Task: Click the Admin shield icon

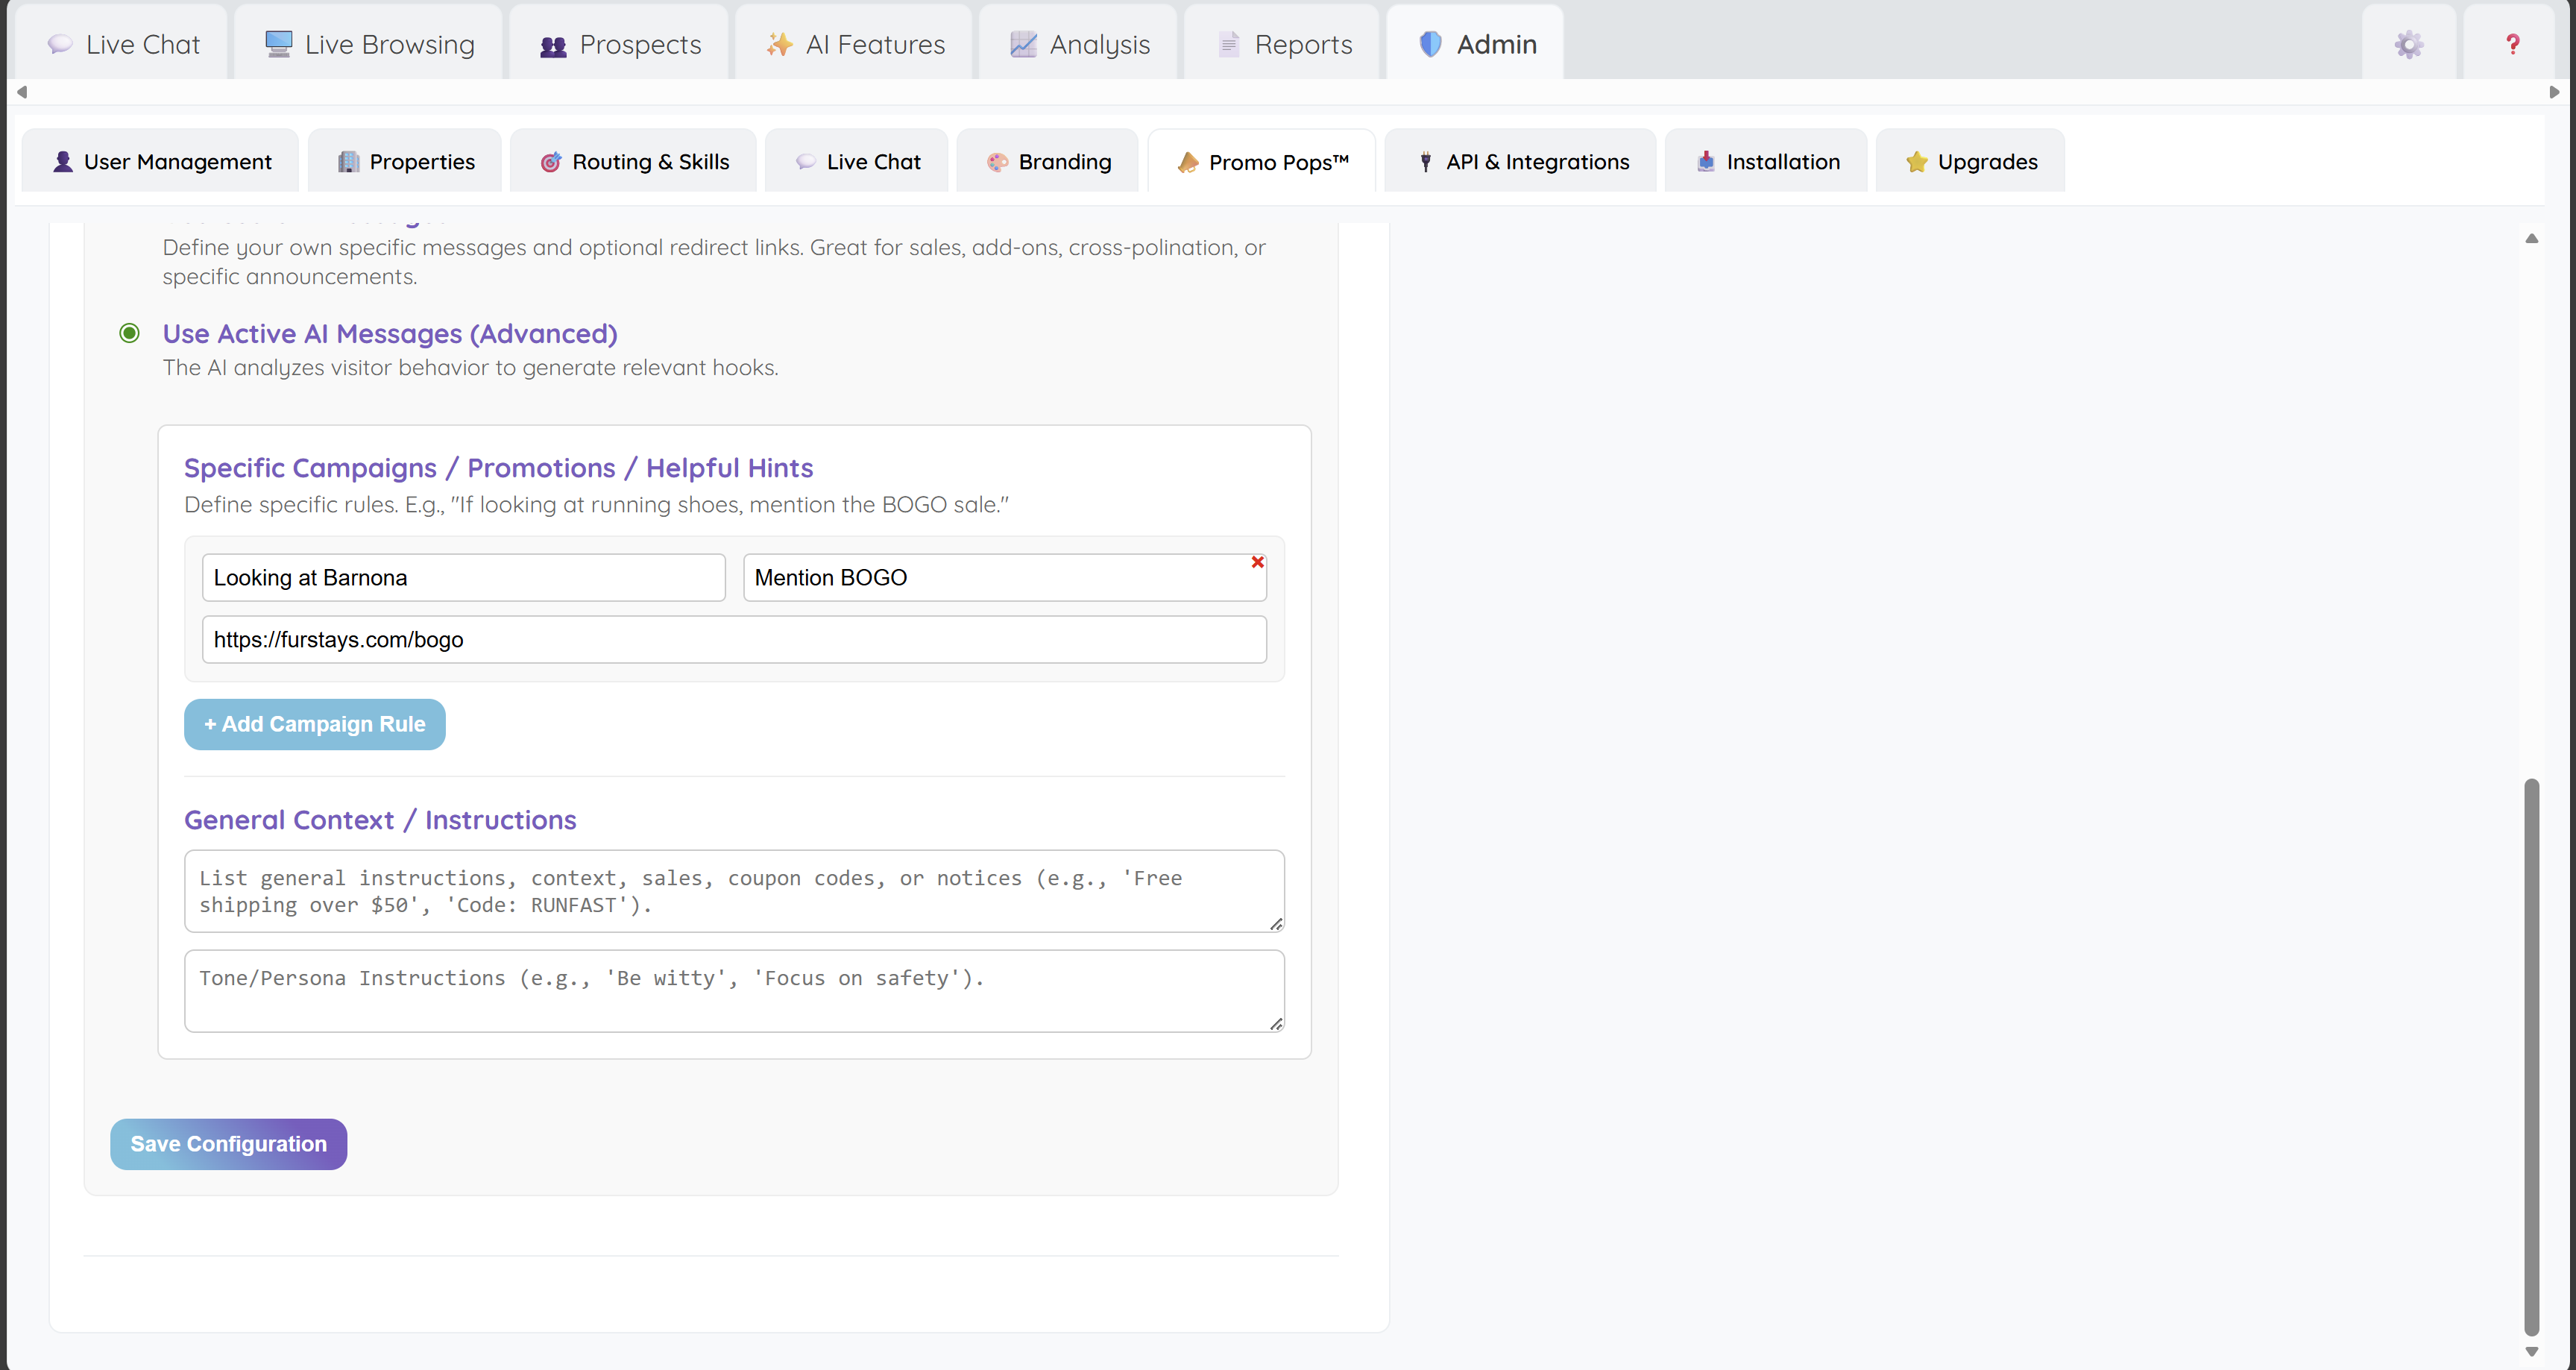Action: click(1430, 45)
